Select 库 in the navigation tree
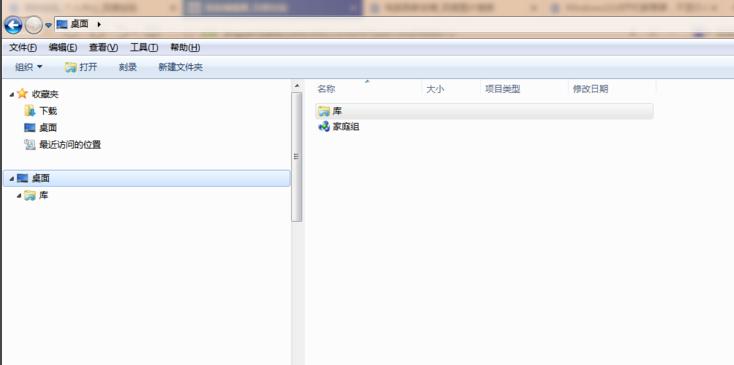Viewport: 734px width, 365px height. point(43,195)
